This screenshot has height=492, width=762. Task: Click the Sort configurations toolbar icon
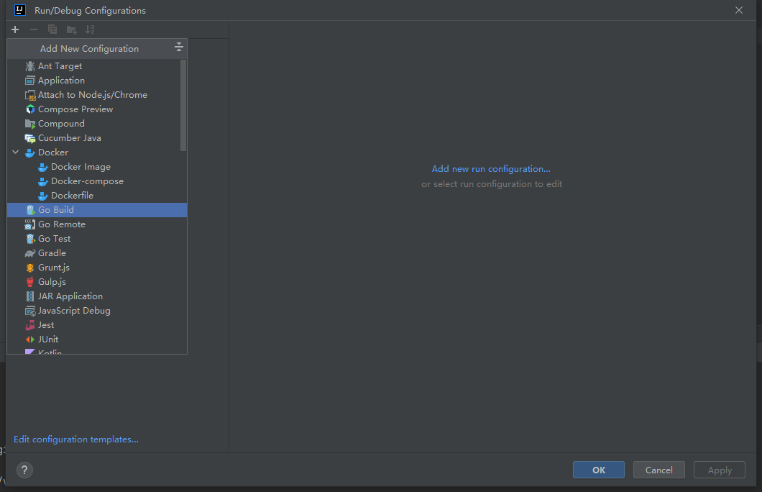click(90, 30)
